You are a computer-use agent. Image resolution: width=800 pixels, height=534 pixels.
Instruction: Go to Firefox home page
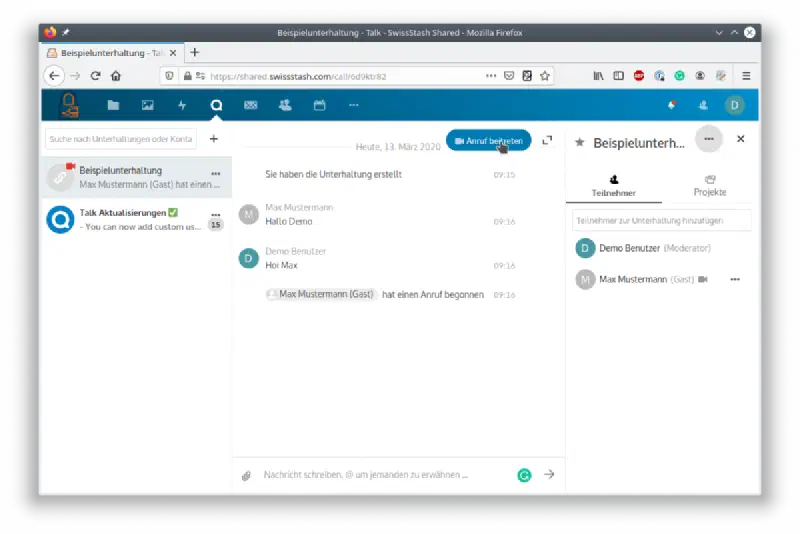(116, 76)
